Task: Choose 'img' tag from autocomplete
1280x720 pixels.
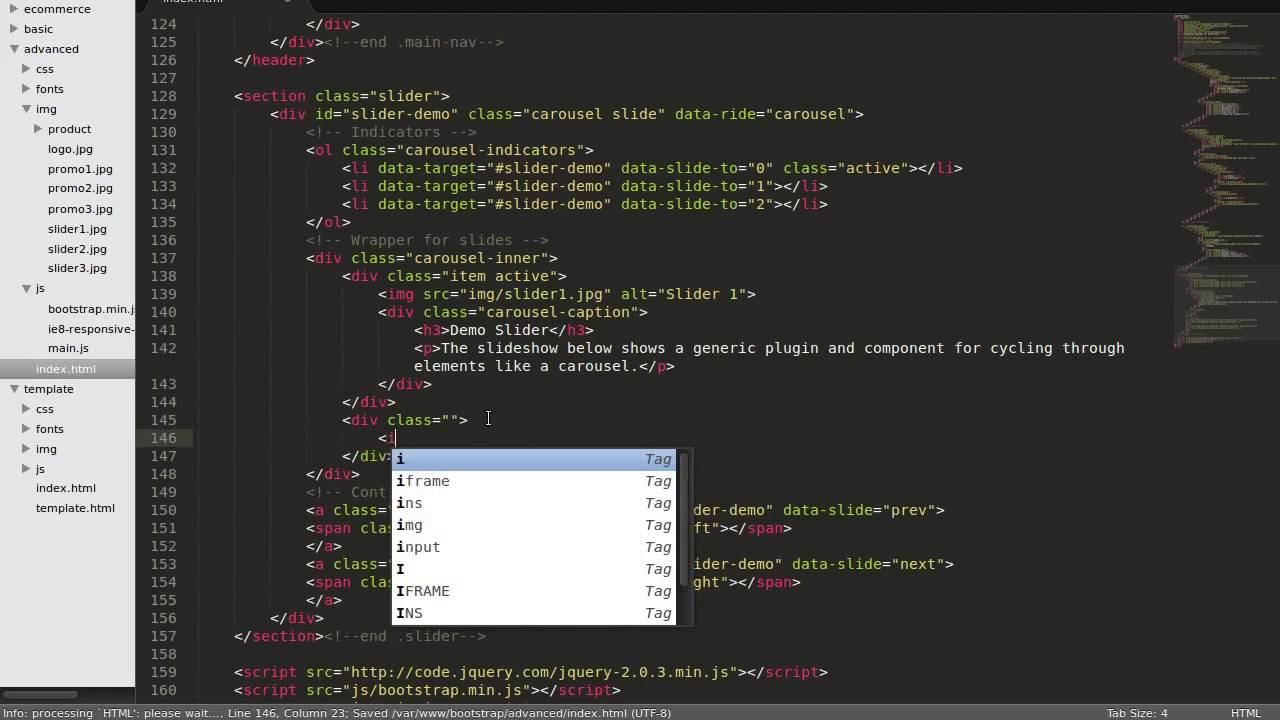Action: 534,525
